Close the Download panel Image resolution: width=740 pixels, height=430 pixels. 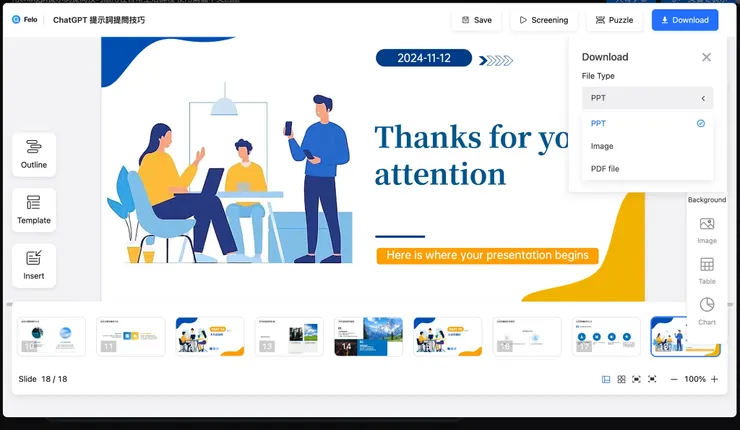pyautogui.click(x=706, y=57)
